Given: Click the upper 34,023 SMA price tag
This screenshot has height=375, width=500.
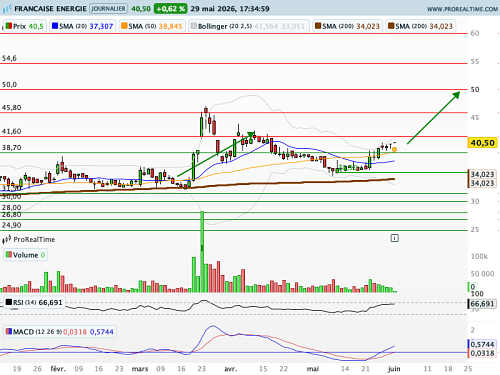Looking at the screenshot, I should point(482,174).
